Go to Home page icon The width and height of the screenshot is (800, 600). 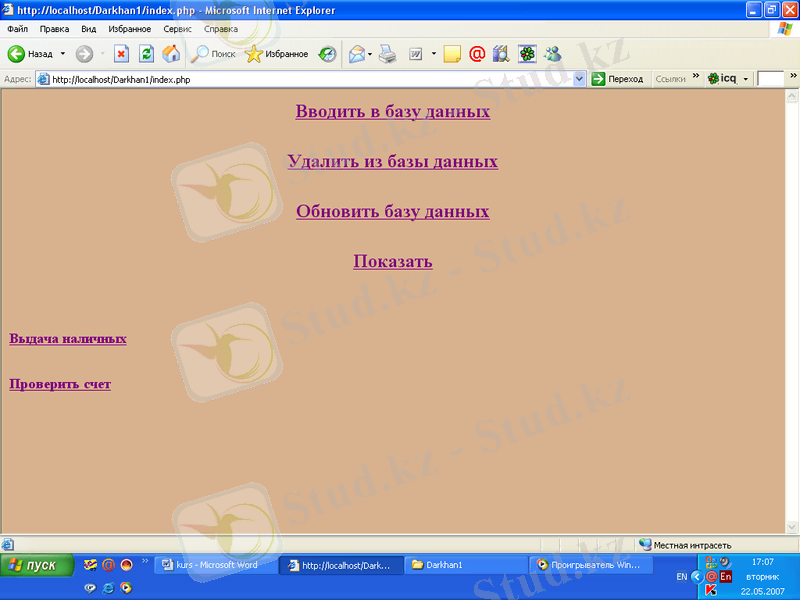point(171,54)
